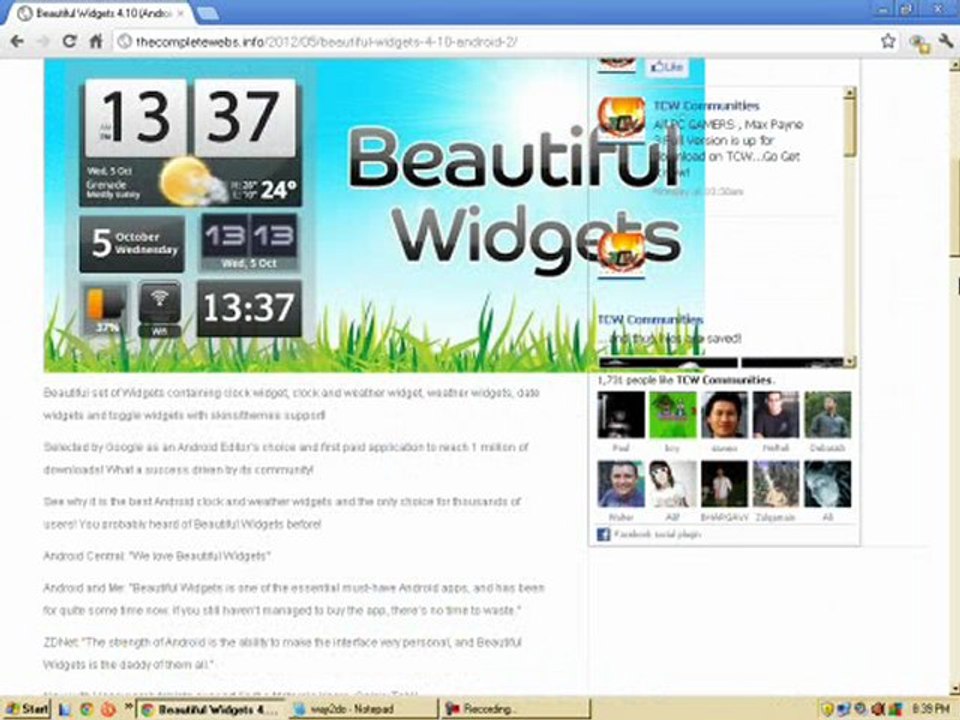Click the Facebook social plugin link
Image resolution: width=960 pixels, height=720 pixels.
tap(657, 534)
